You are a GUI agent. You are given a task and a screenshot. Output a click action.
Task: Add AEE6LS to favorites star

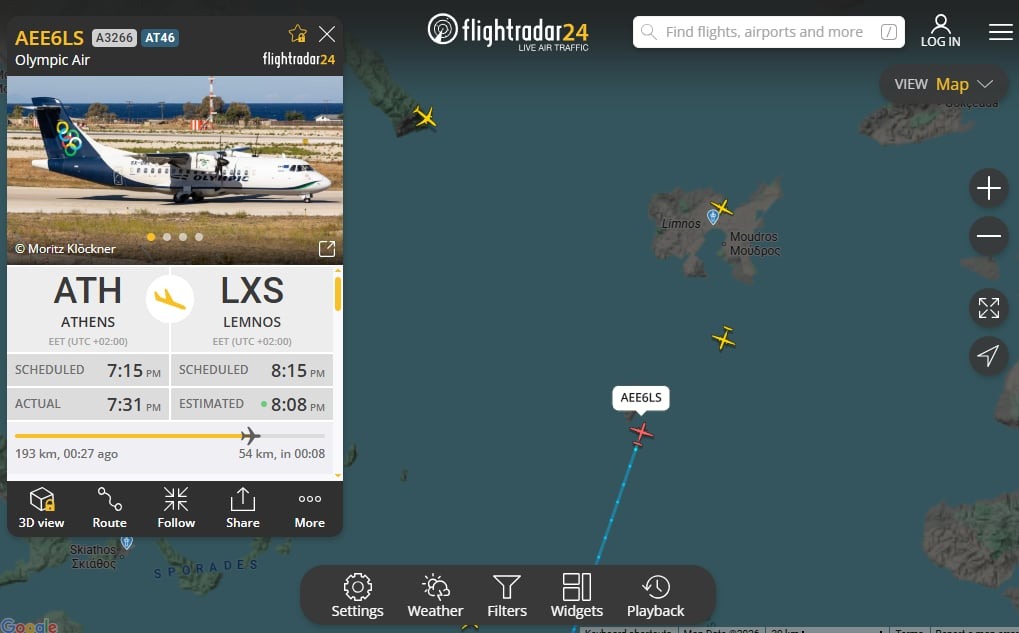pyautogui.click(x=298, y=33)
